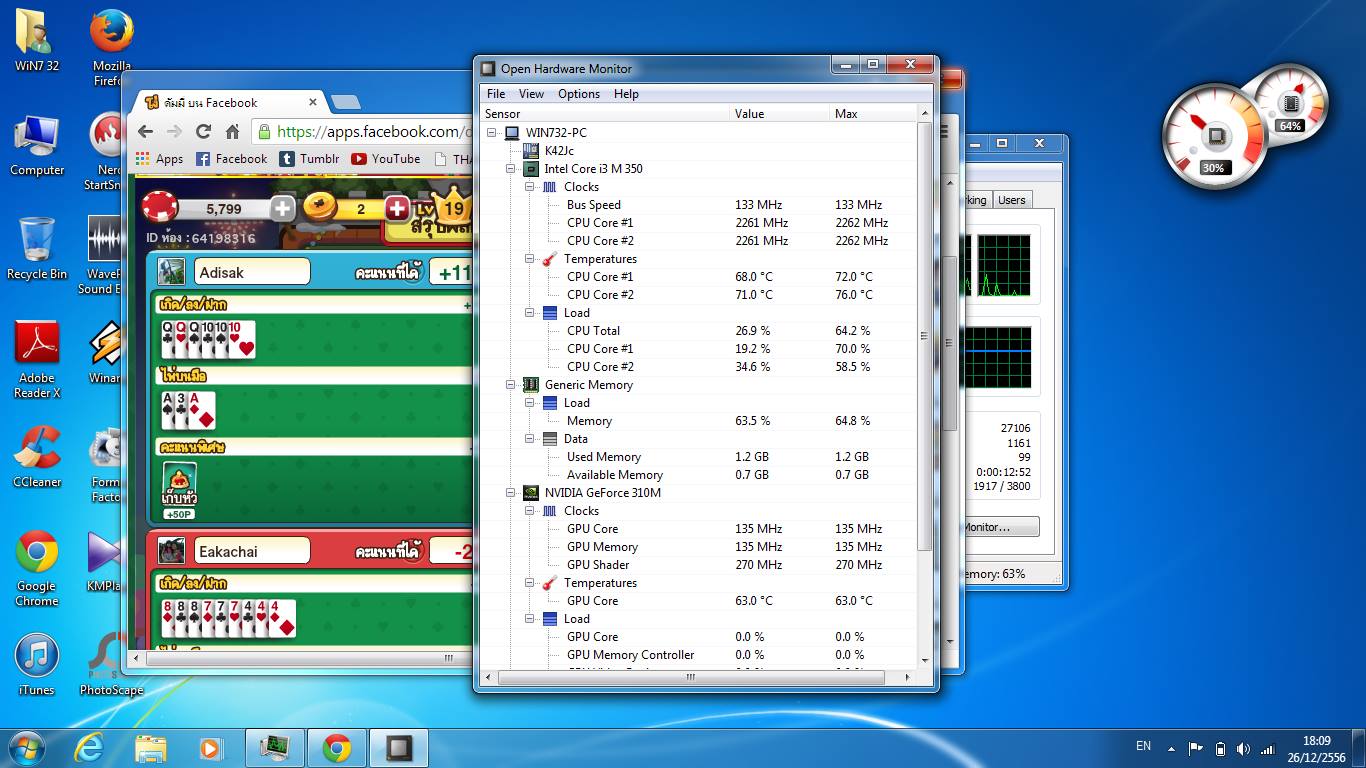1366x768 pixels.
Task: Click the red plus beside coins
Action: [397, 208]
